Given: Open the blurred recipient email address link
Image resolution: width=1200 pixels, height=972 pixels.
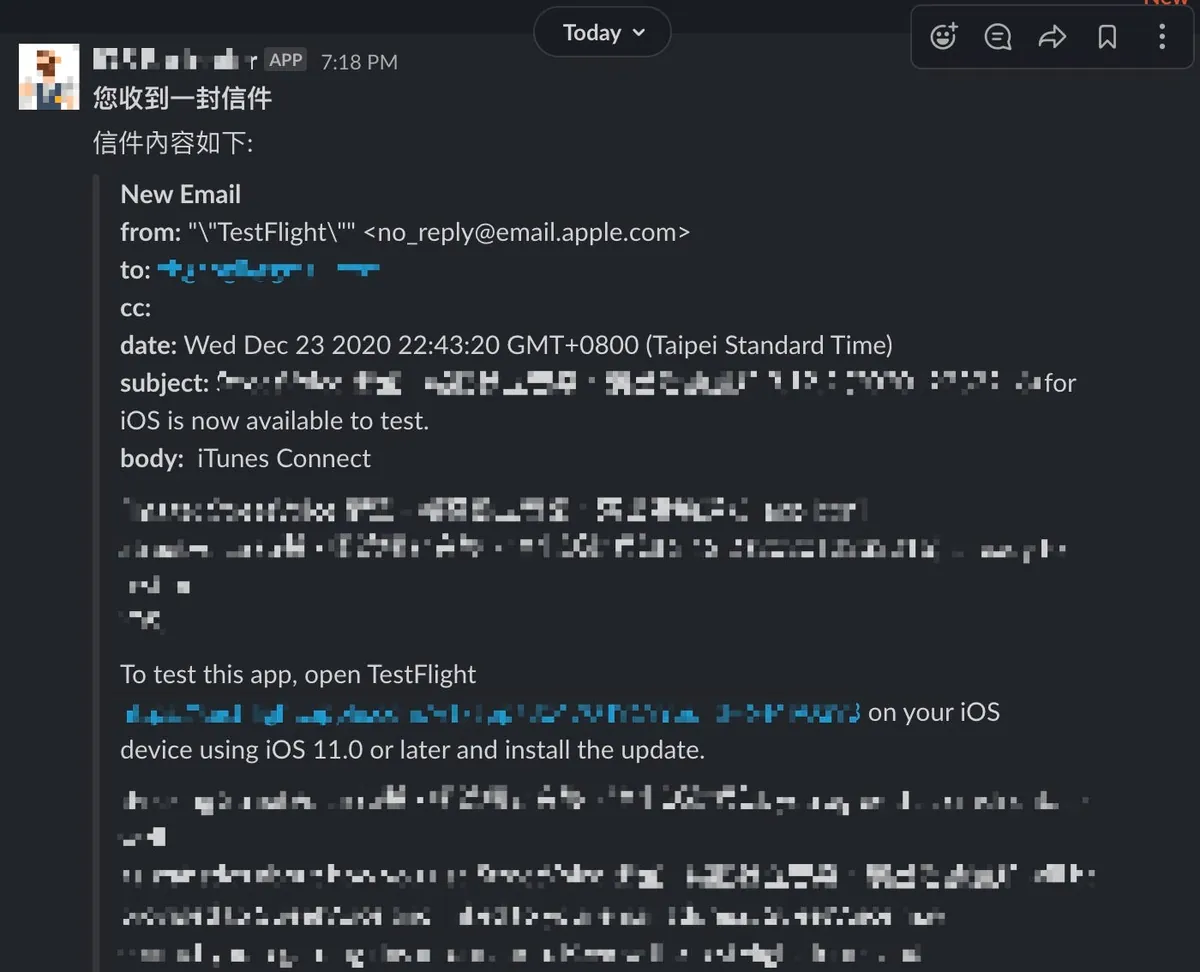Looking at the screenshot, I should click(268, 270).
